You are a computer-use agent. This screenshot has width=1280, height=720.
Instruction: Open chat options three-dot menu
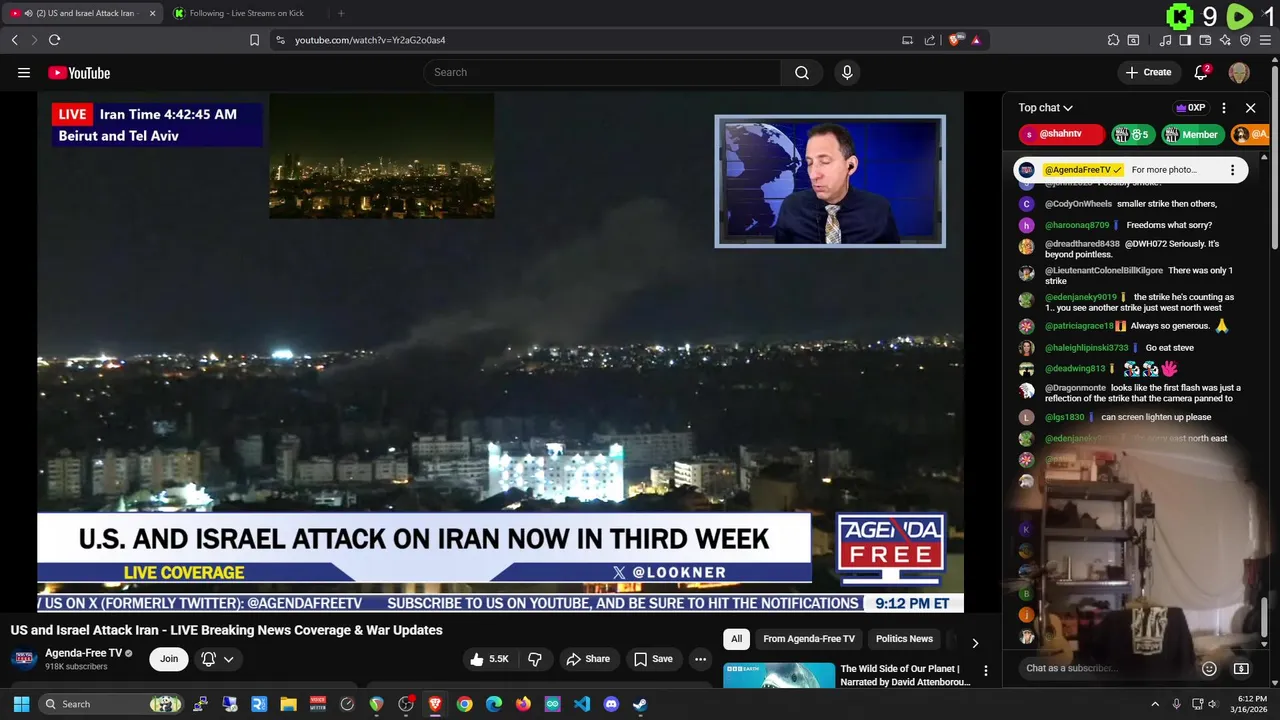click(1224, 108)
